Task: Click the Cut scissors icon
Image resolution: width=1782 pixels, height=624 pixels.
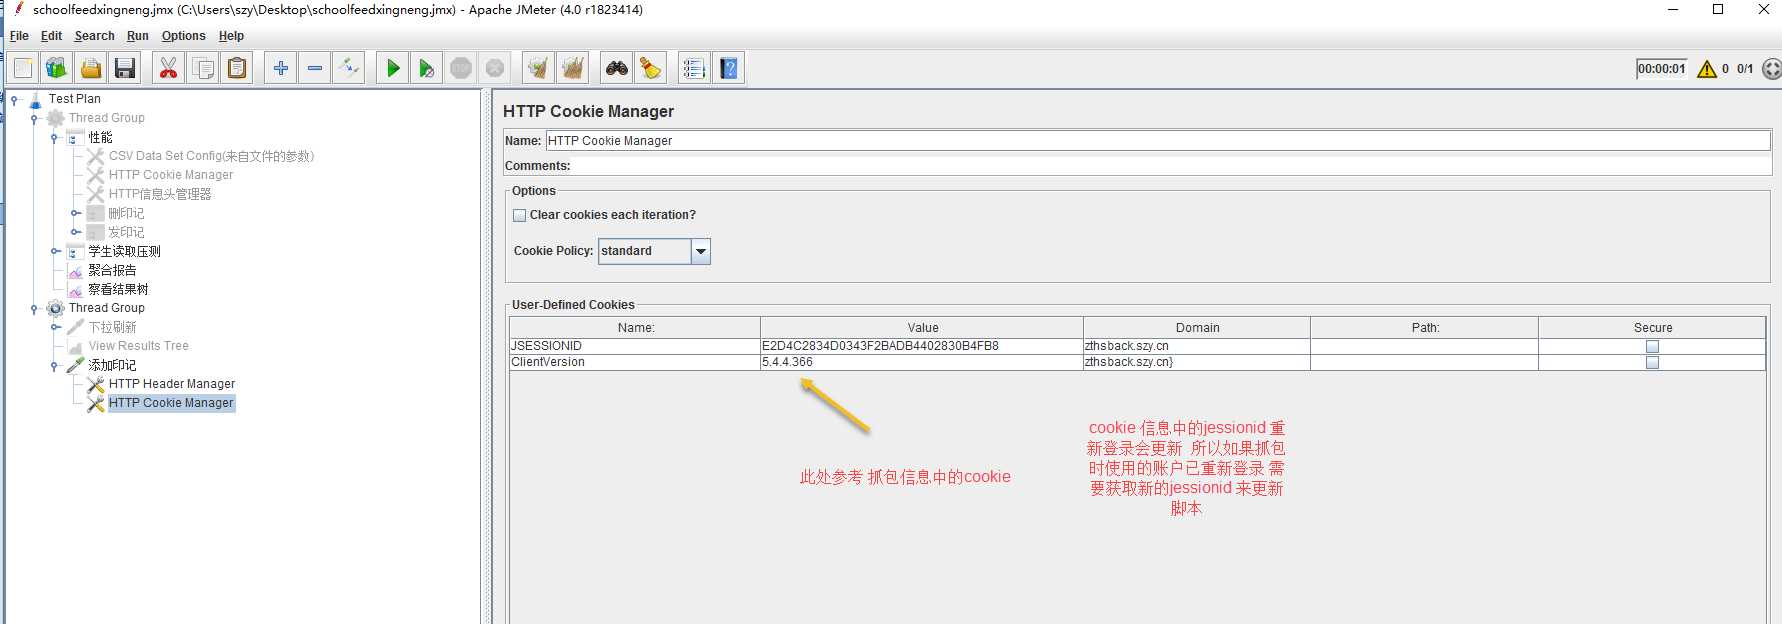Action: (x=168, y=68)
